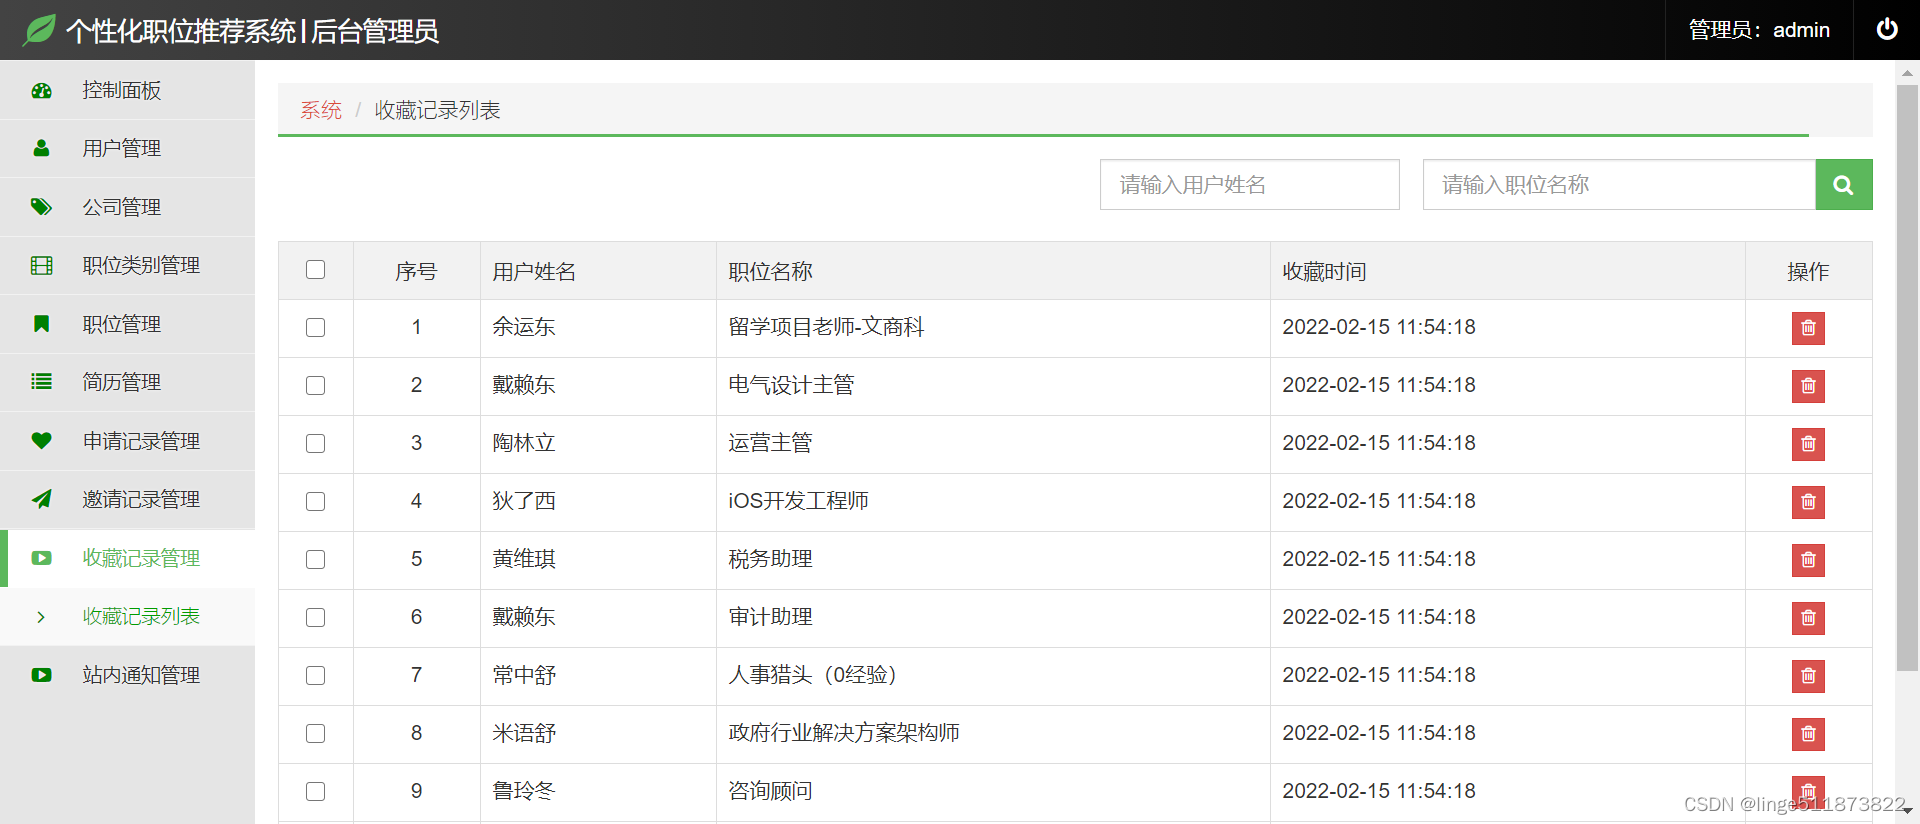The width and height of the screenshot is (1920, 824).
Task: Click the film icon beside 职位类别管理
Action: pos(41,265)
